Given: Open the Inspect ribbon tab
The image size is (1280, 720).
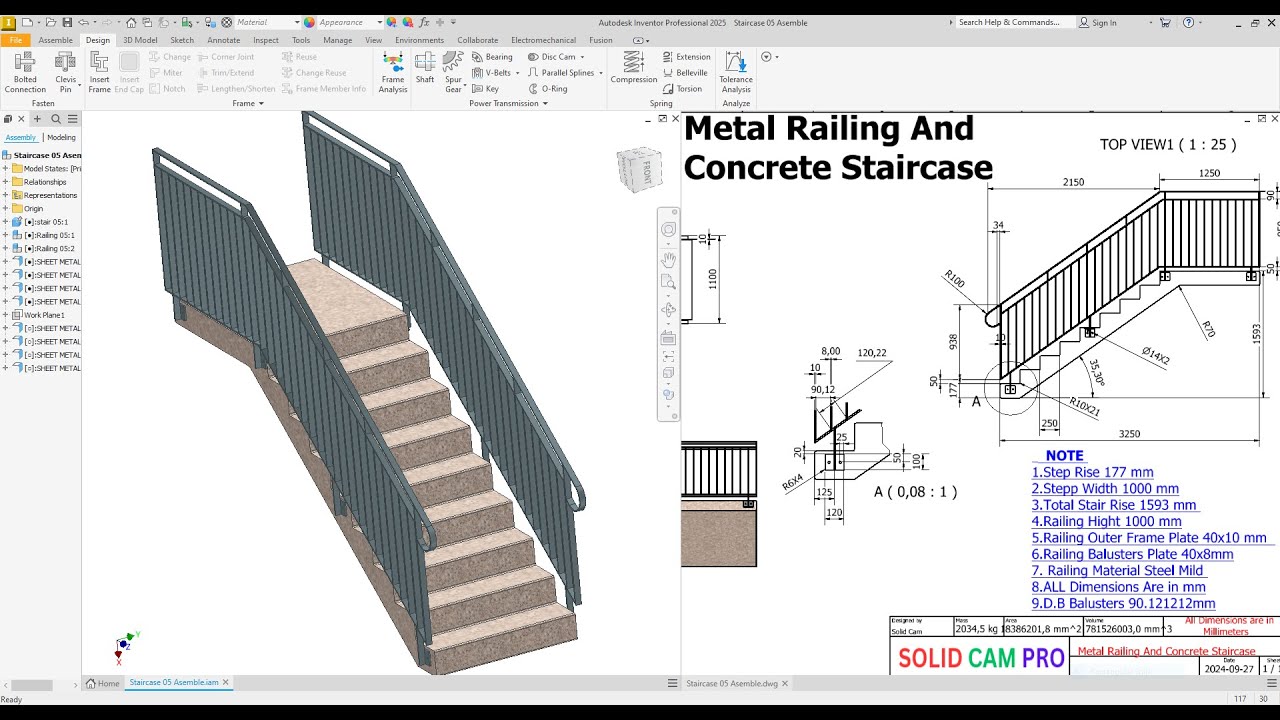Looking at the screenshot, I should [266, 40].
